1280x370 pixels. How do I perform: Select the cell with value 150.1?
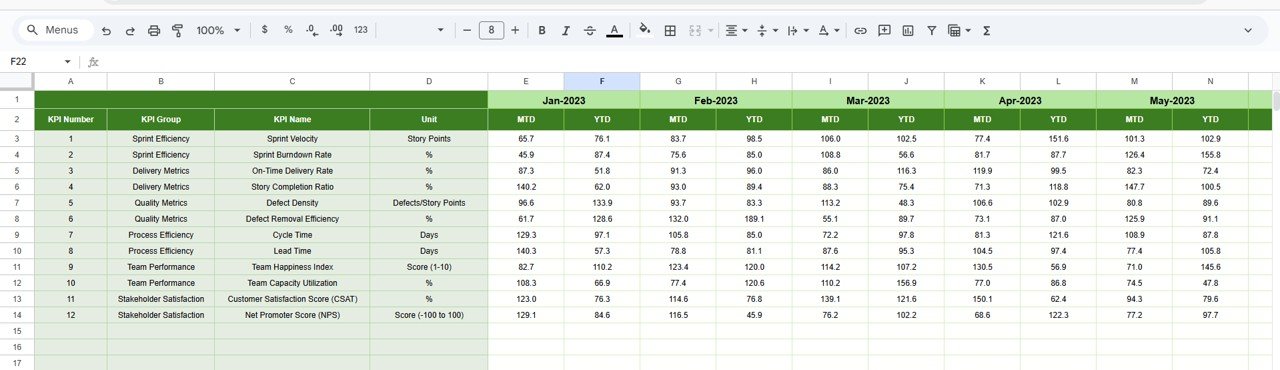(x=982, y=299)
